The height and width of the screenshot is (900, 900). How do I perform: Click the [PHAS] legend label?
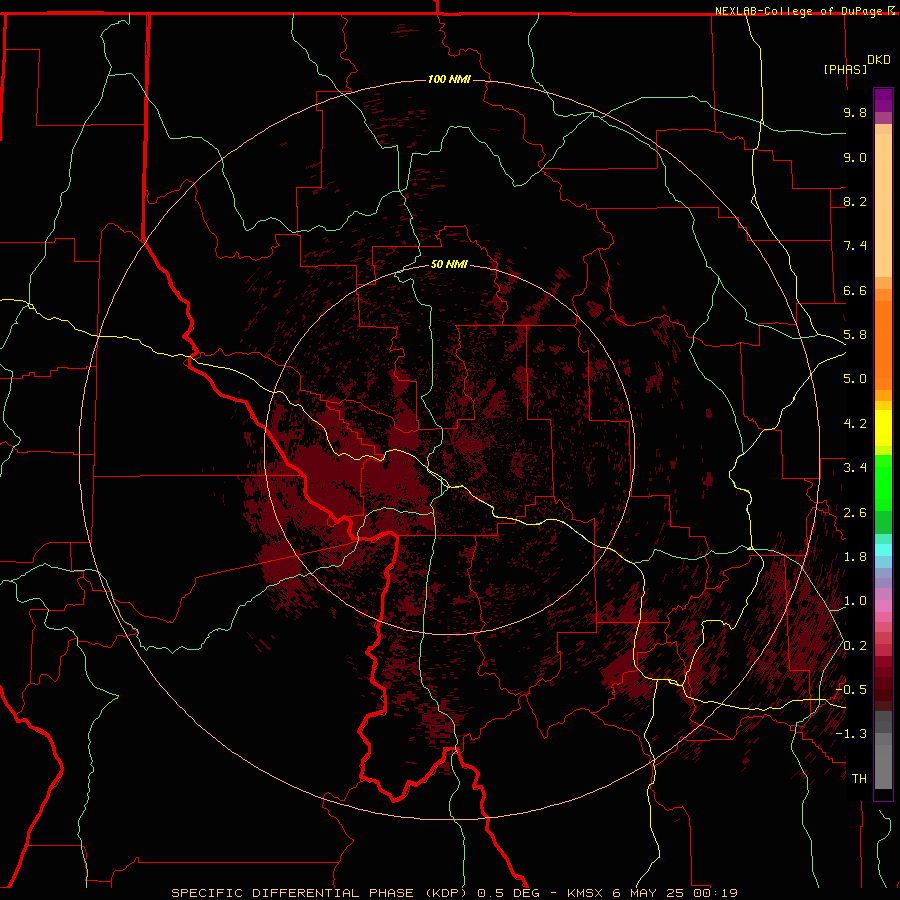845,69
